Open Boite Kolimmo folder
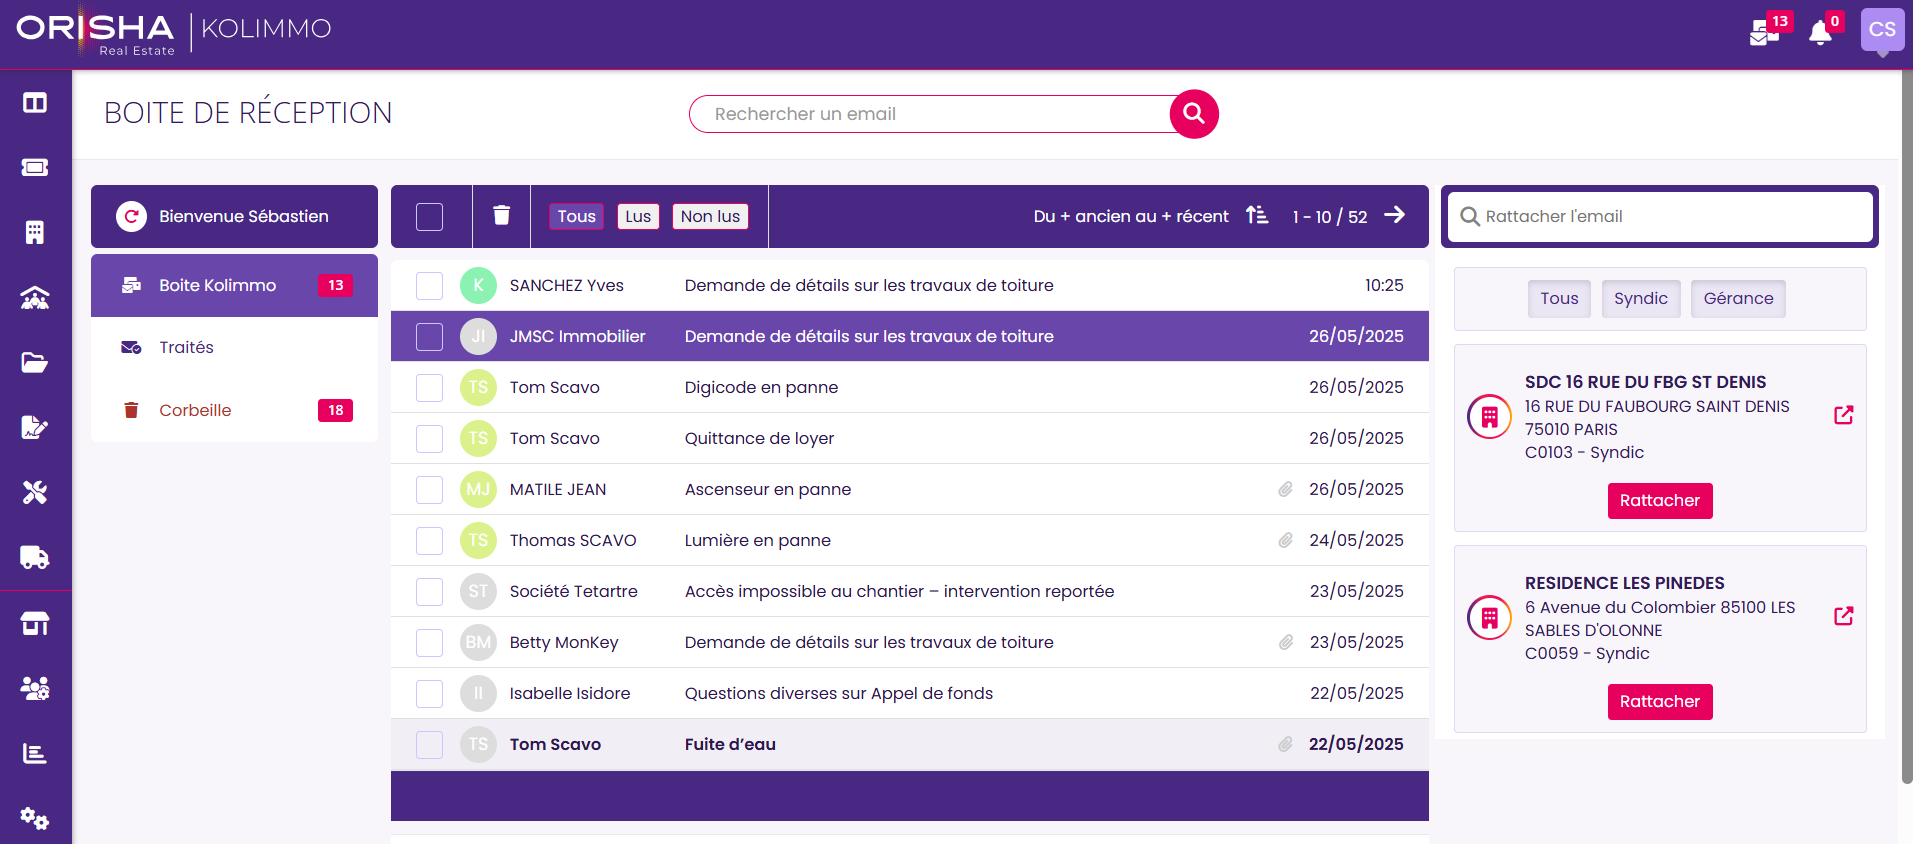This screenshot has height=844, width=1913. (x=234, y=285)
